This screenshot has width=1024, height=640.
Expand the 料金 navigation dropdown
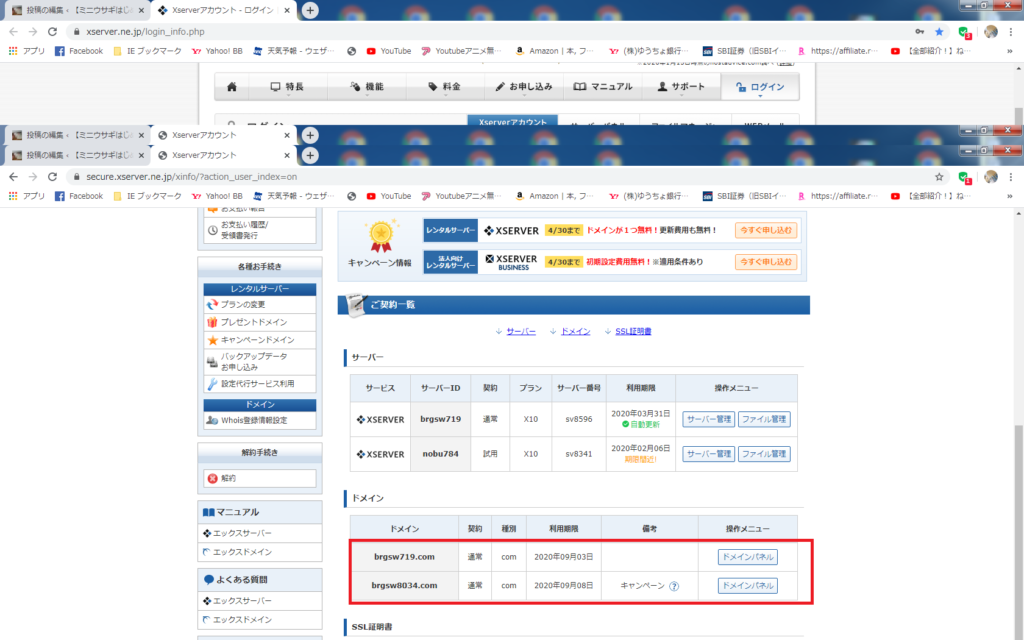444,87
